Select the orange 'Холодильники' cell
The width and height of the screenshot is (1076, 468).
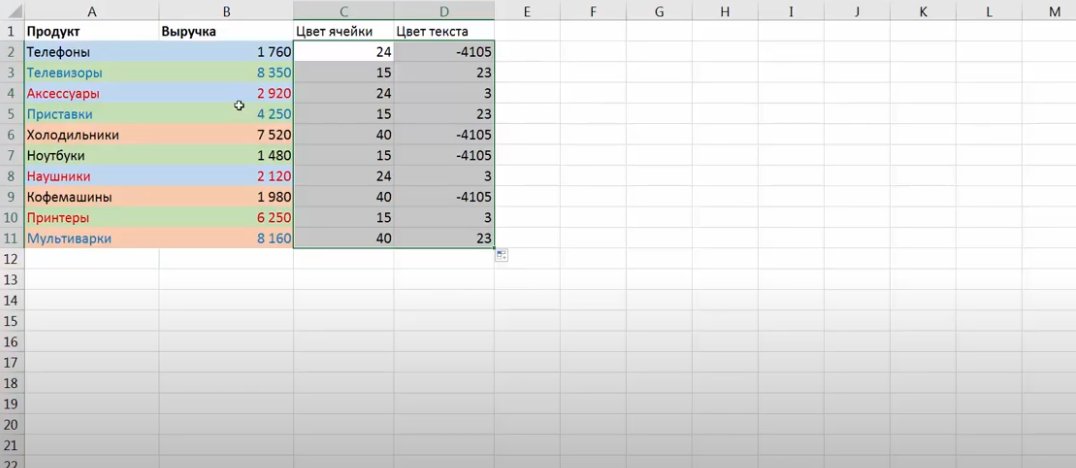click(91, 134)
